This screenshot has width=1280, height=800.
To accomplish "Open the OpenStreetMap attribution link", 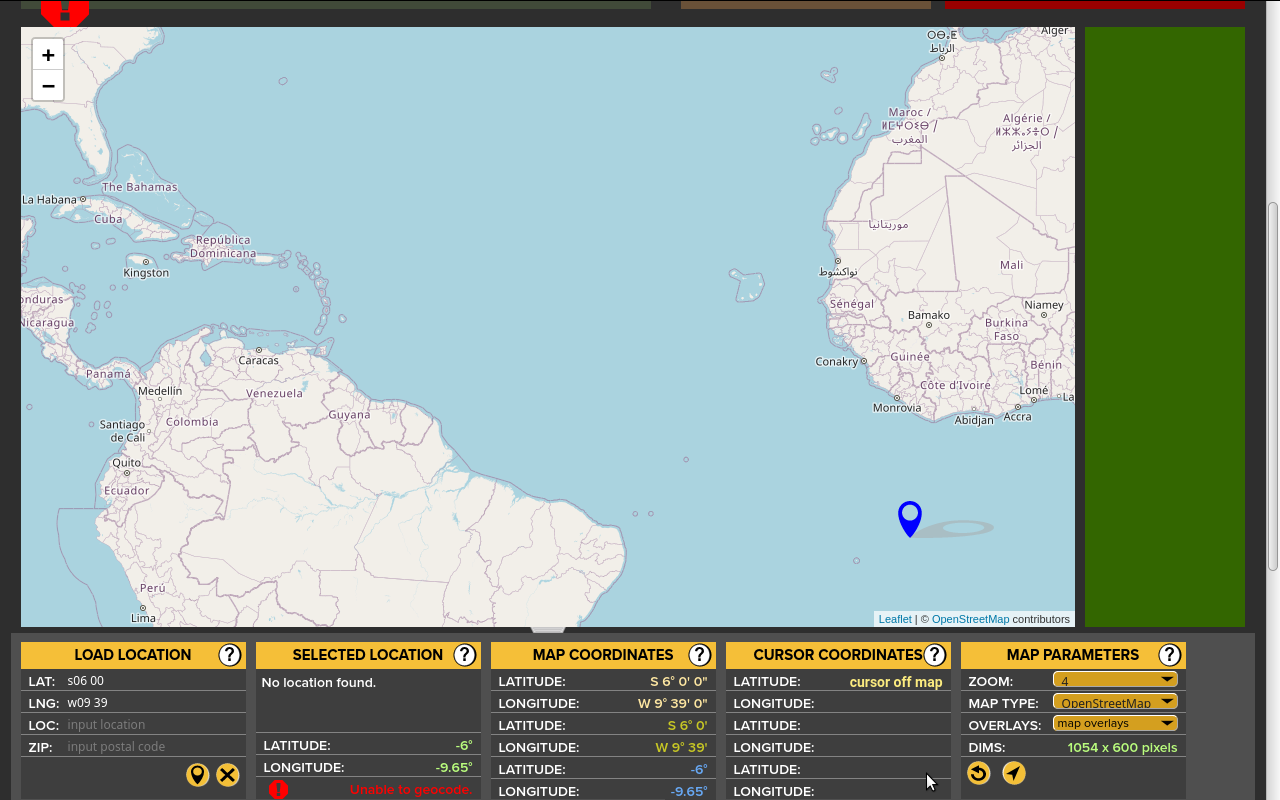I will point(970,619).
